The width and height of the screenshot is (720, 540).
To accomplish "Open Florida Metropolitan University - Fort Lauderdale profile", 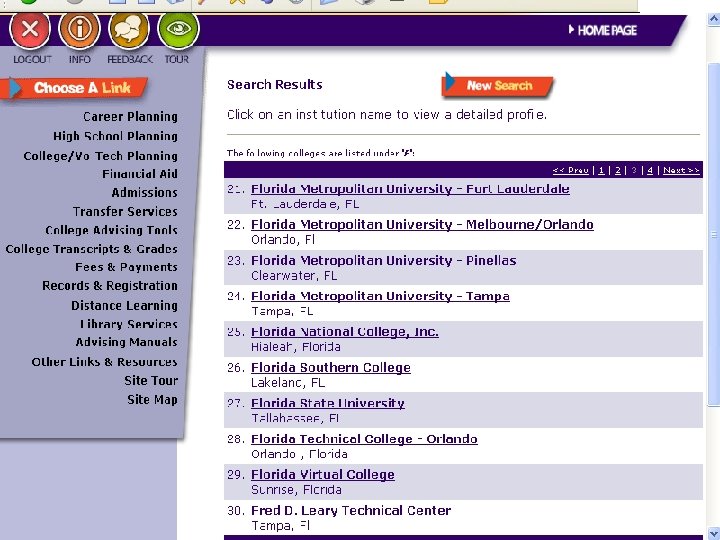I will point(411,189).
